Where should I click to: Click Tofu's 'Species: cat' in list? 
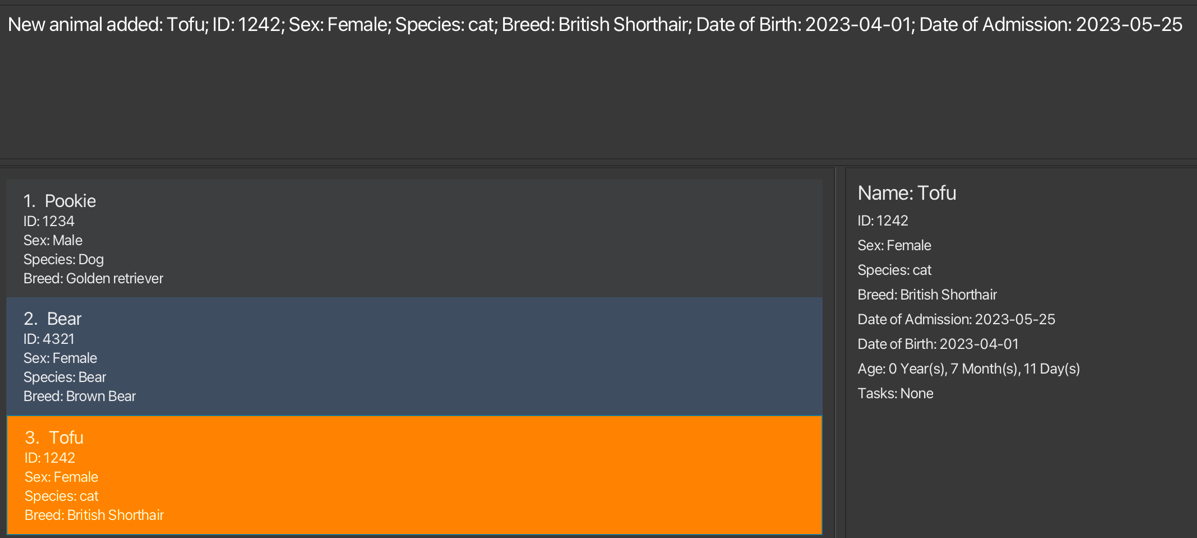(x=61, y=496)
